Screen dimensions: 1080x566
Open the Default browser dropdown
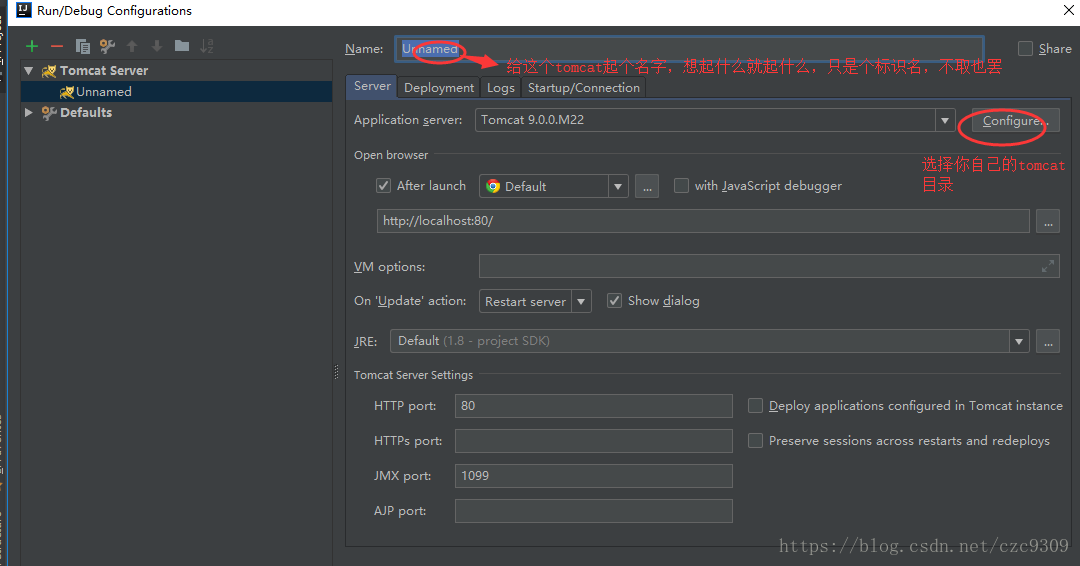coord(618,187)
